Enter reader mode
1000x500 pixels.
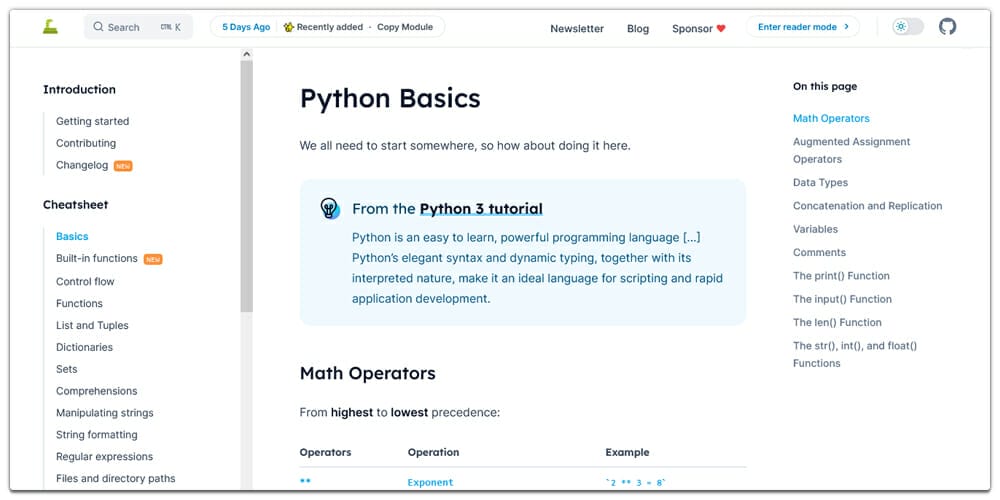pyautogui.click(x=803, y=27)
